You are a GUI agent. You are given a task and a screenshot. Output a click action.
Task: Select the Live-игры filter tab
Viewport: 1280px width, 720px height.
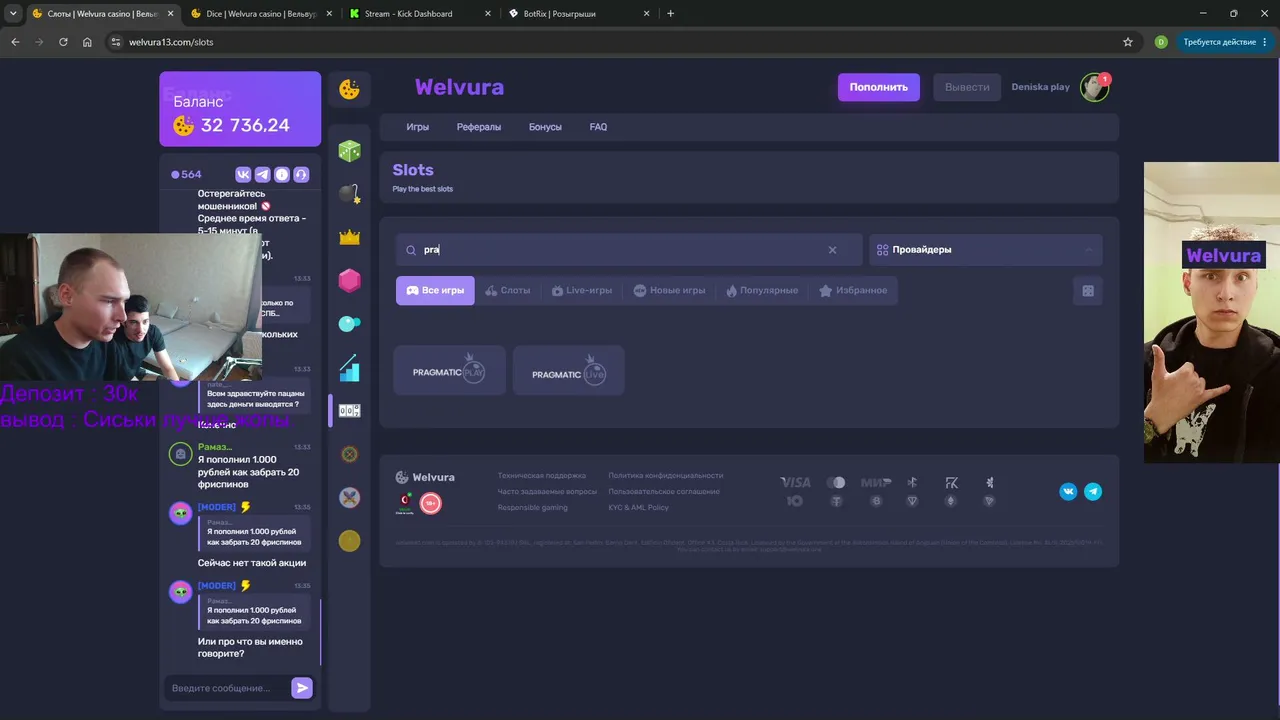coord(581,290)
